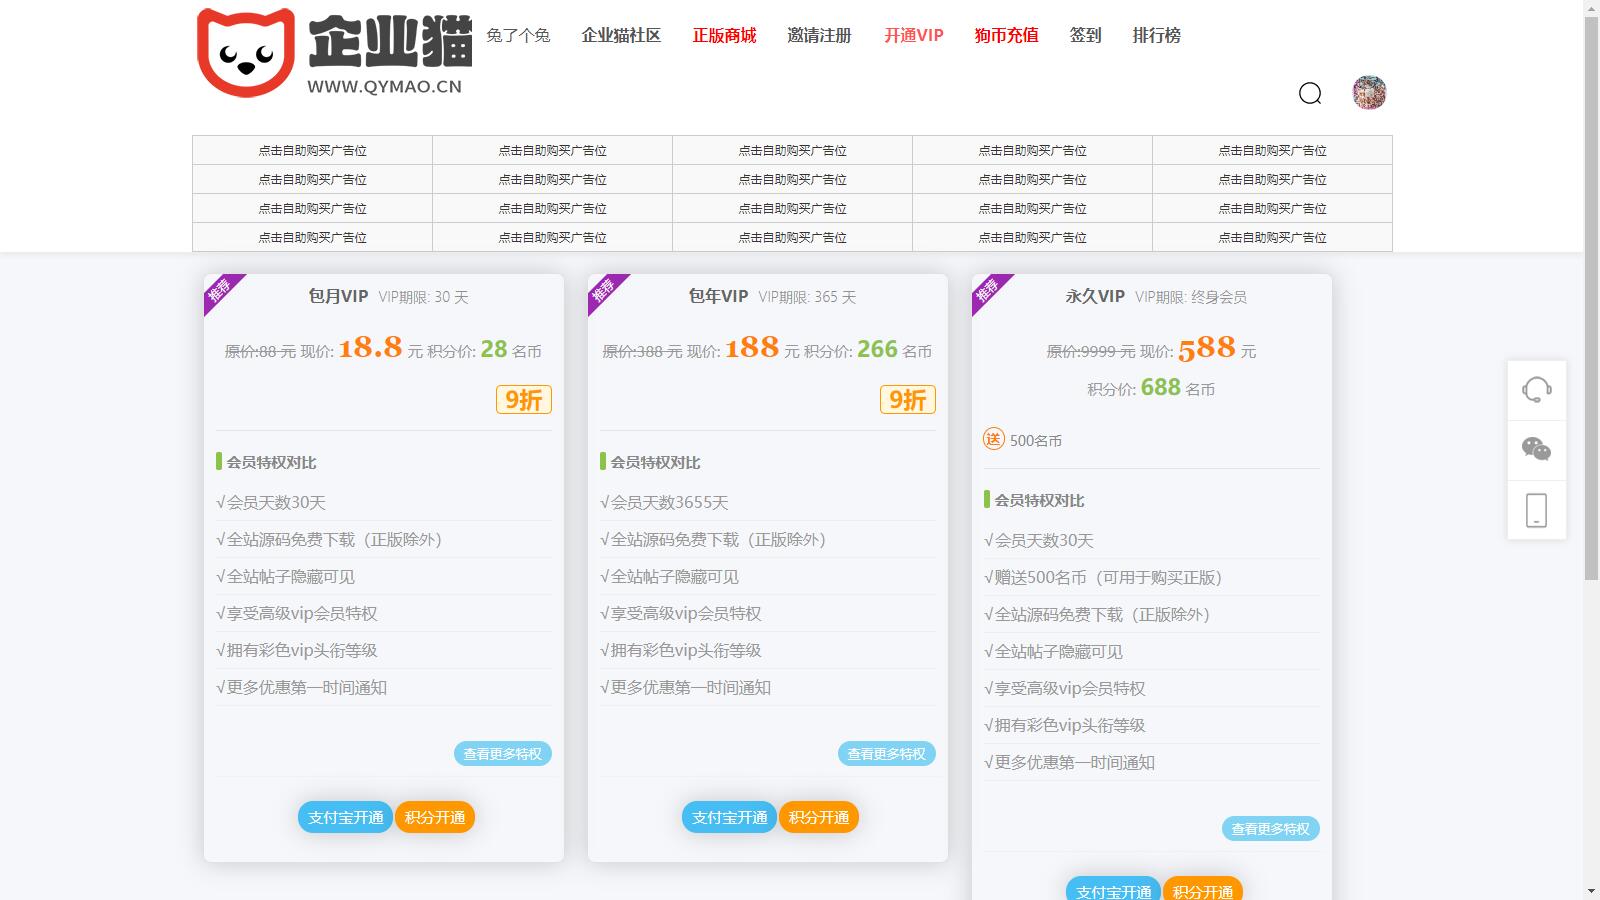Click 支付宝开通 on the 包月VIP card
This screenshot has height=900, width=1600.
pos(343,816)
